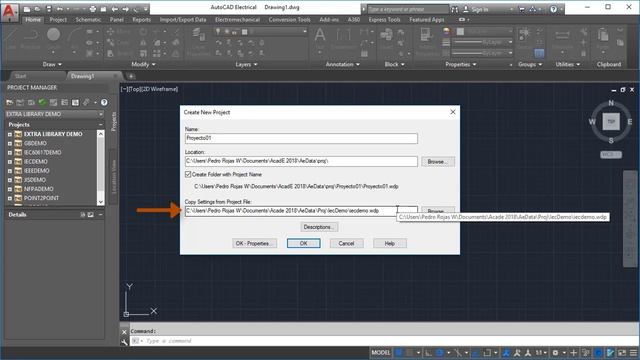
Task: Click the Open Project icon in Project Manager
Action: pyautogui.click(x=10, y=102)
